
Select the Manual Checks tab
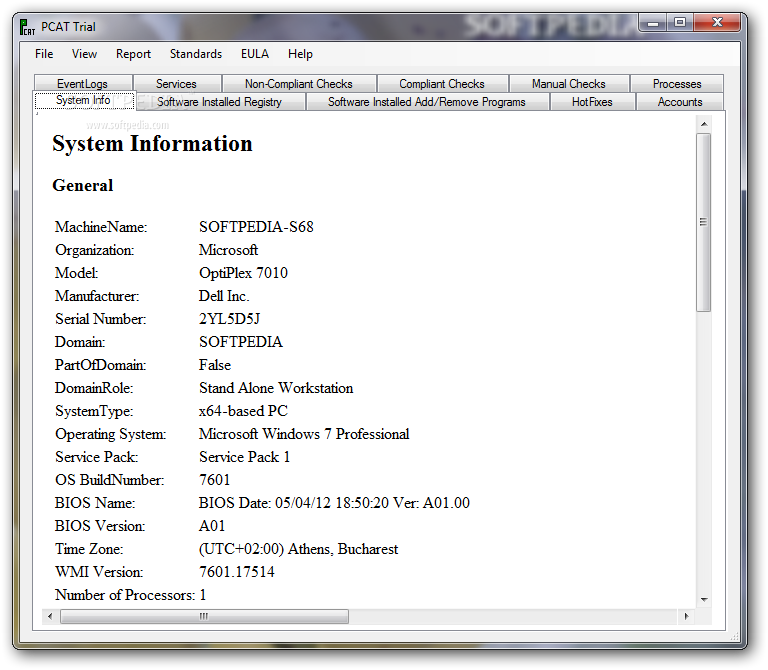point(569,84)
